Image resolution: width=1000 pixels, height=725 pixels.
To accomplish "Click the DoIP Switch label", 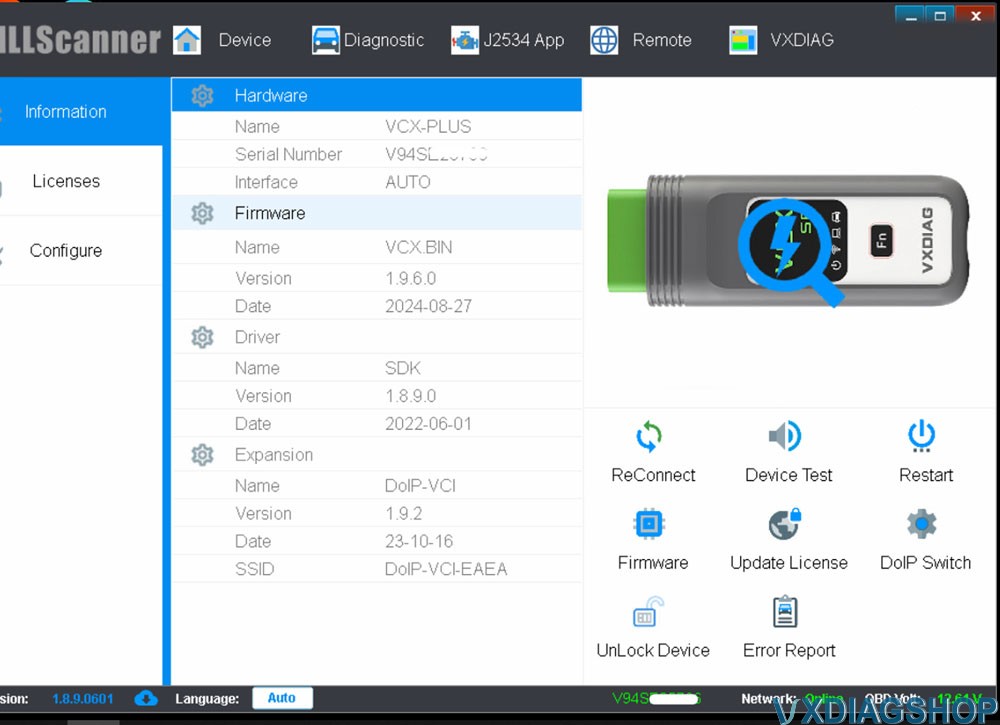I will pos(925,563).
